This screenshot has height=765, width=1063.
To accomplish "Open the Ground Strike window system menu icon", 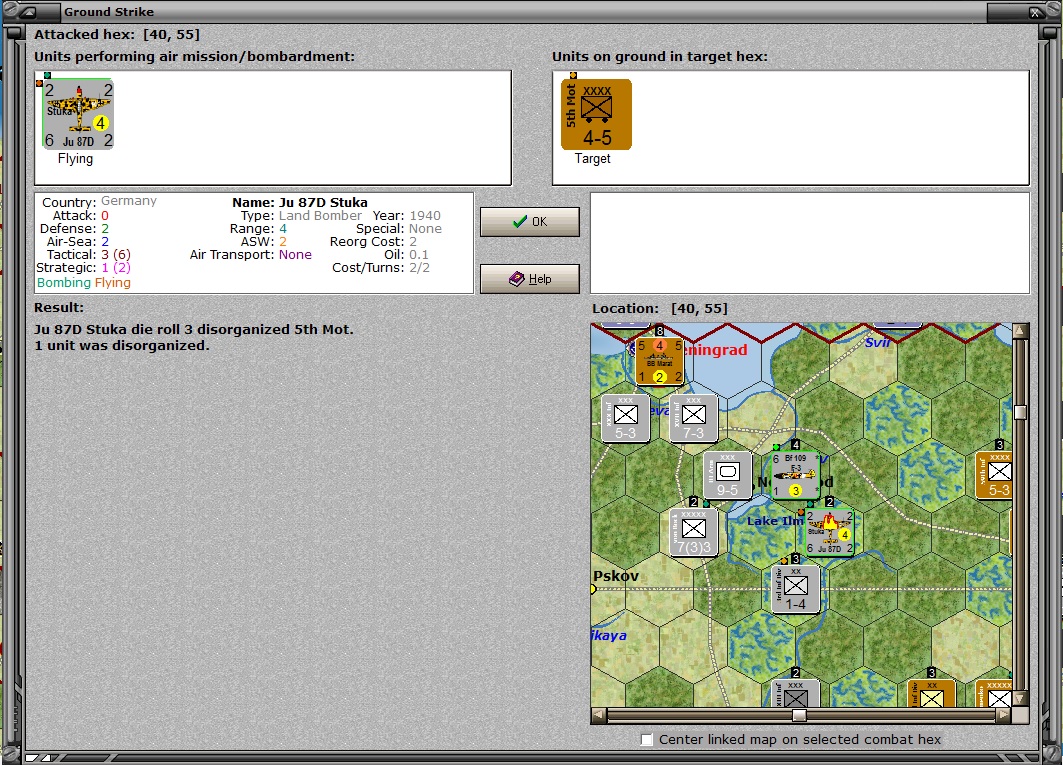I will click(x=27, y=12).
